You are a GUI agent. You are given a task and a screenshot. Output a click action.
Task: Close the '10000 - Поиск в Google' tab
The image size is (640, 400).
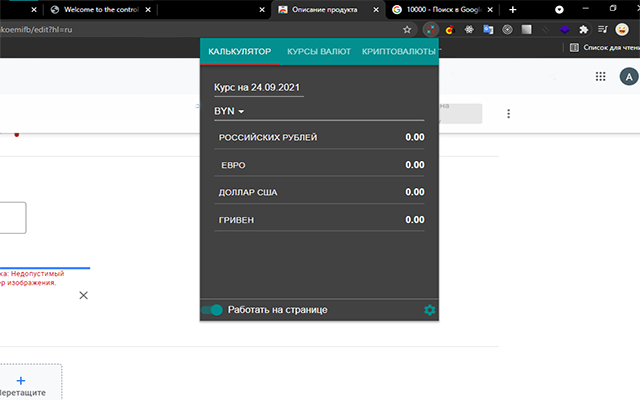click(490, 9)
